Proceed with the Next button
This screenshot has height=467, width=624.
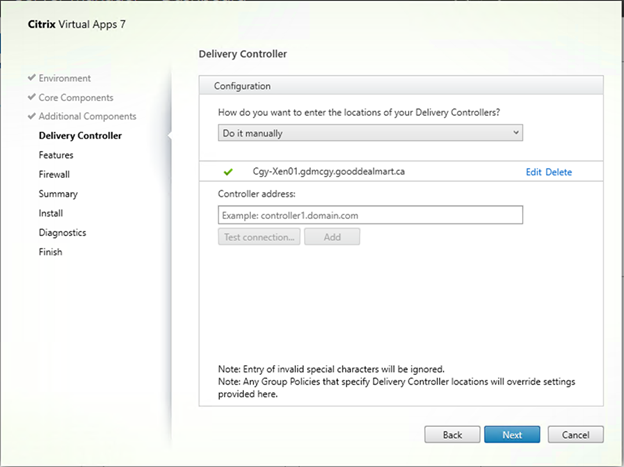tap(512, 435)
